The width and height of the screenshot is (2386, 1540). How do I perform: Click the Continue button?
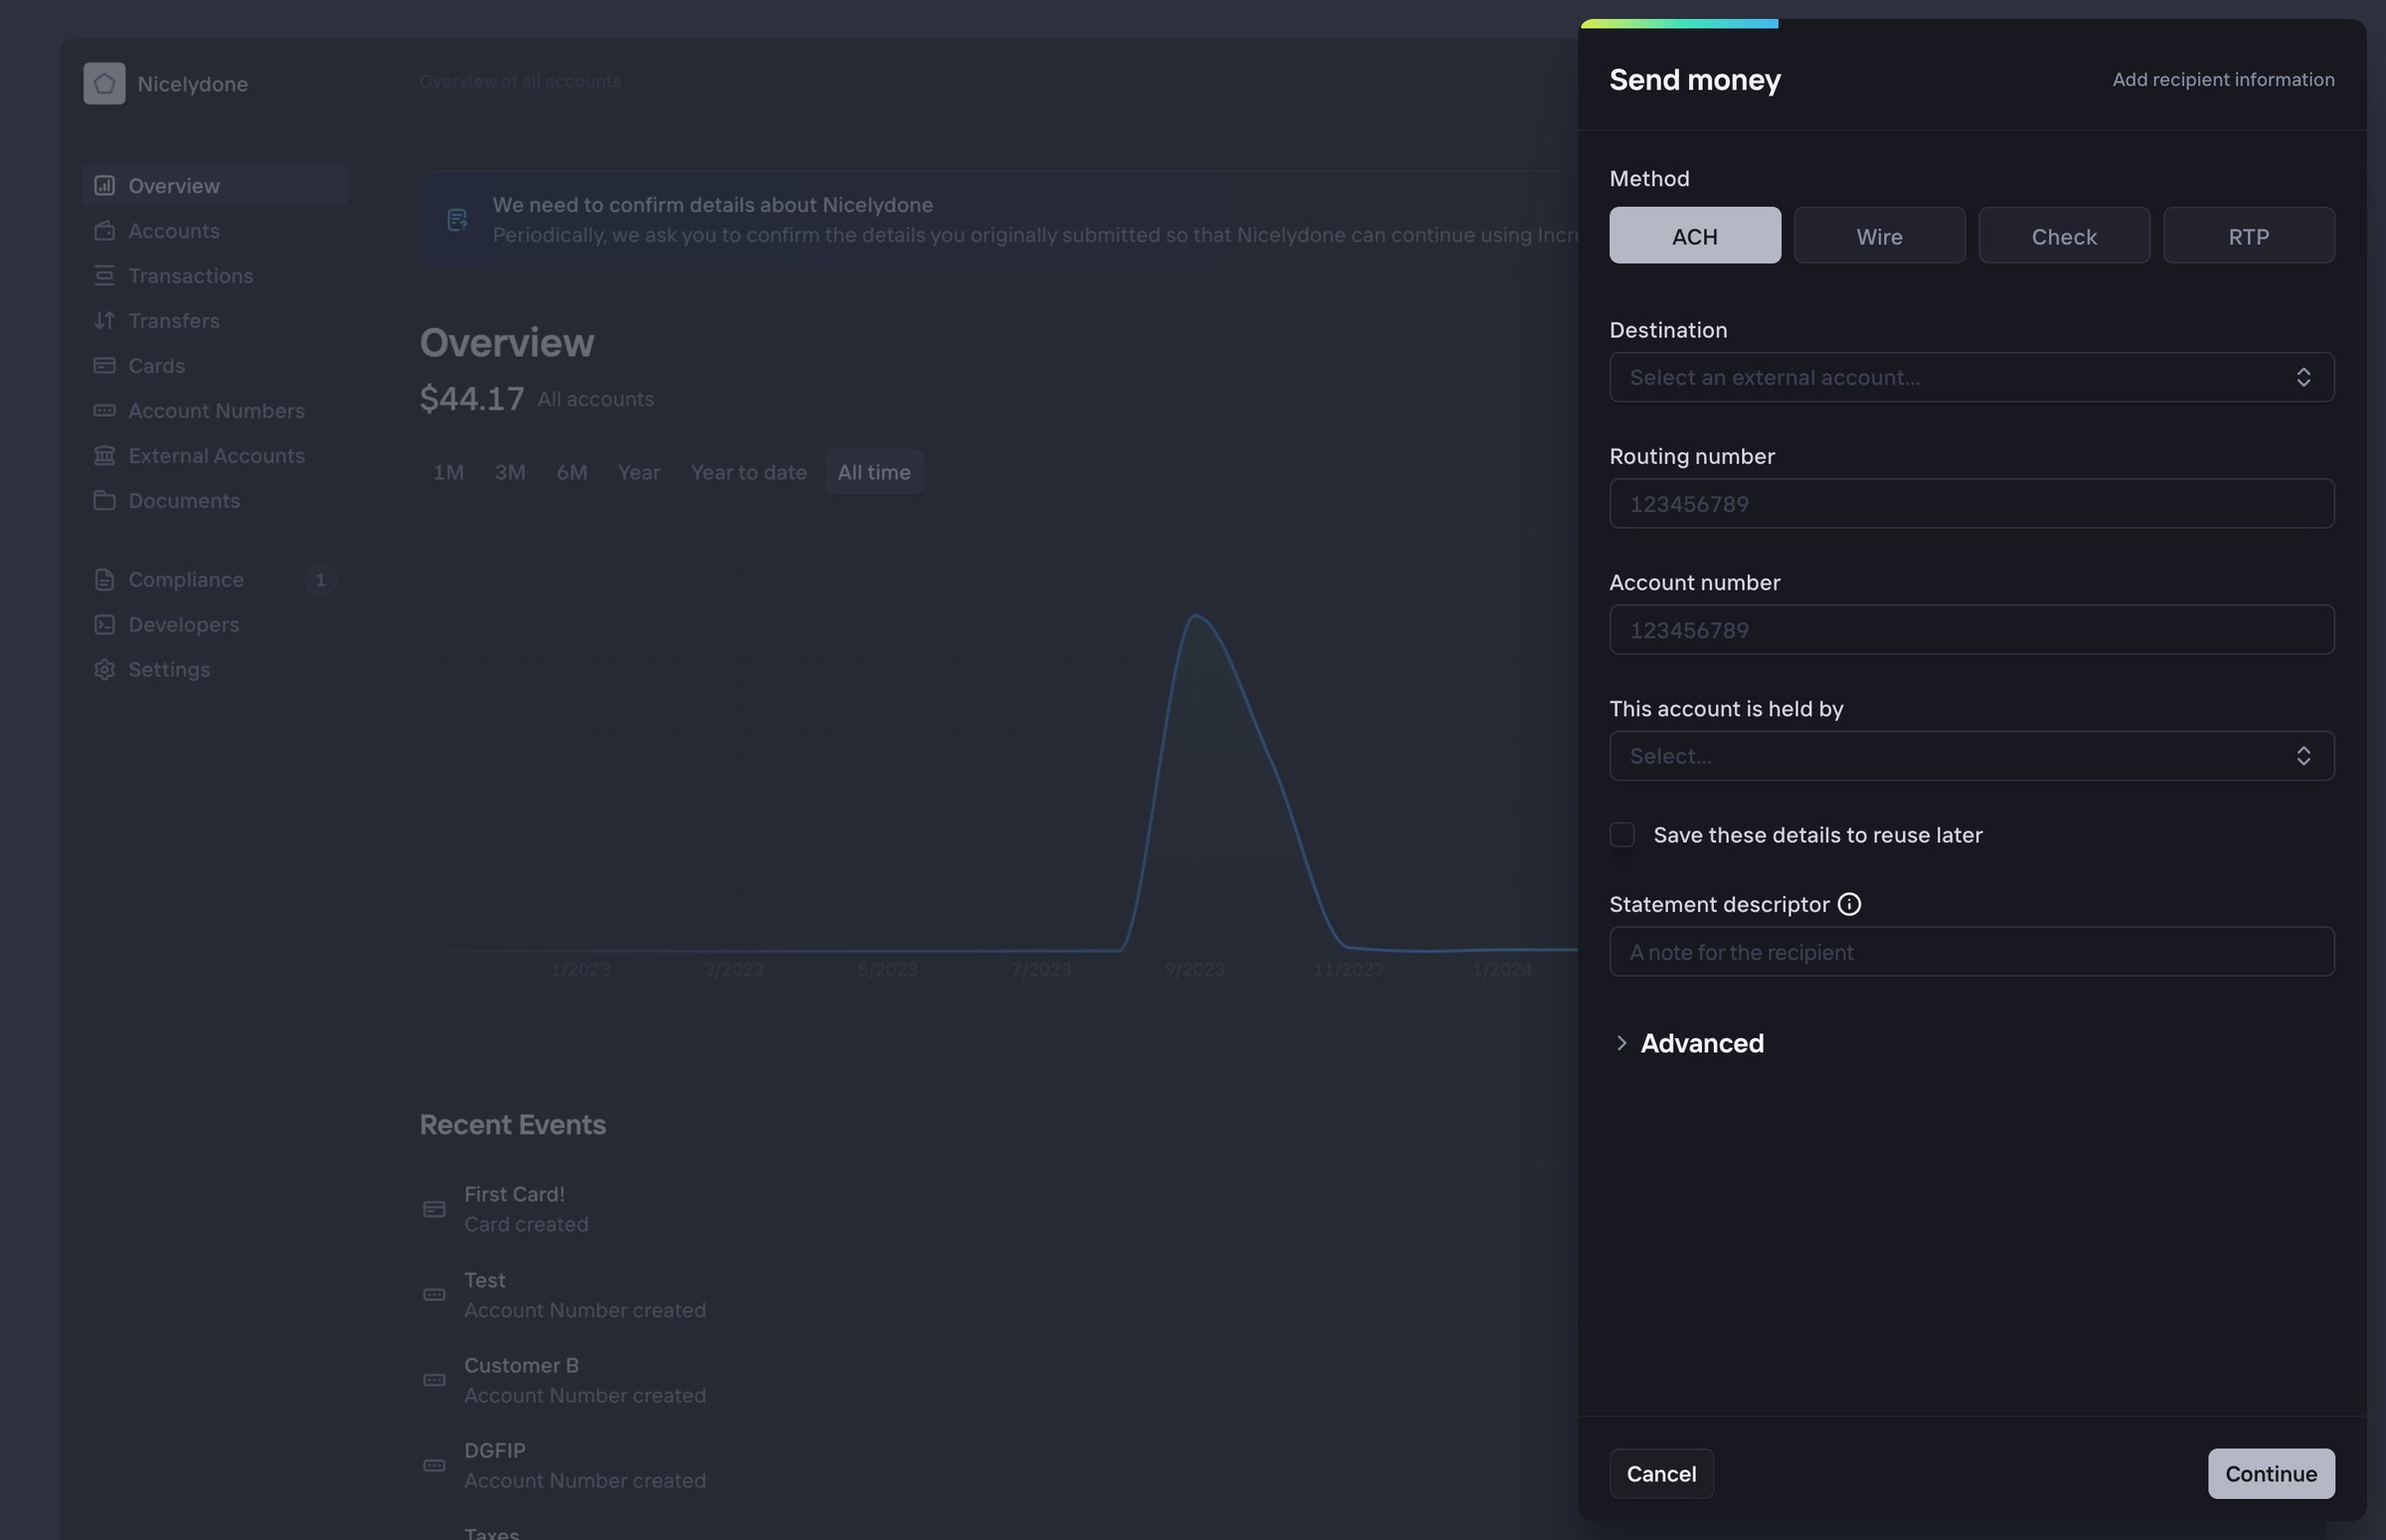click(2271, 1474)
